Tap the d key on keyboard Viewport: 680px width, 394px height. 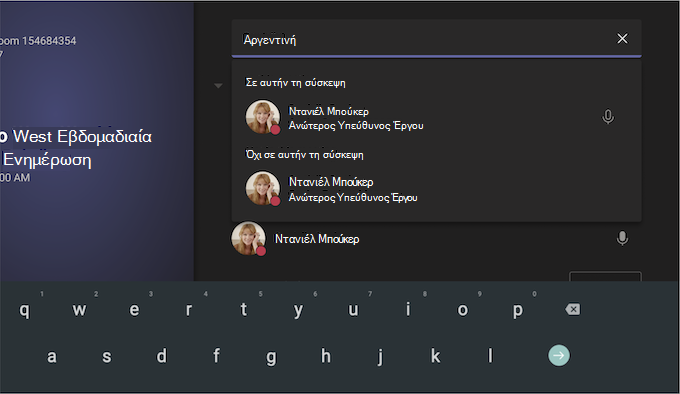tap(161, 356)
